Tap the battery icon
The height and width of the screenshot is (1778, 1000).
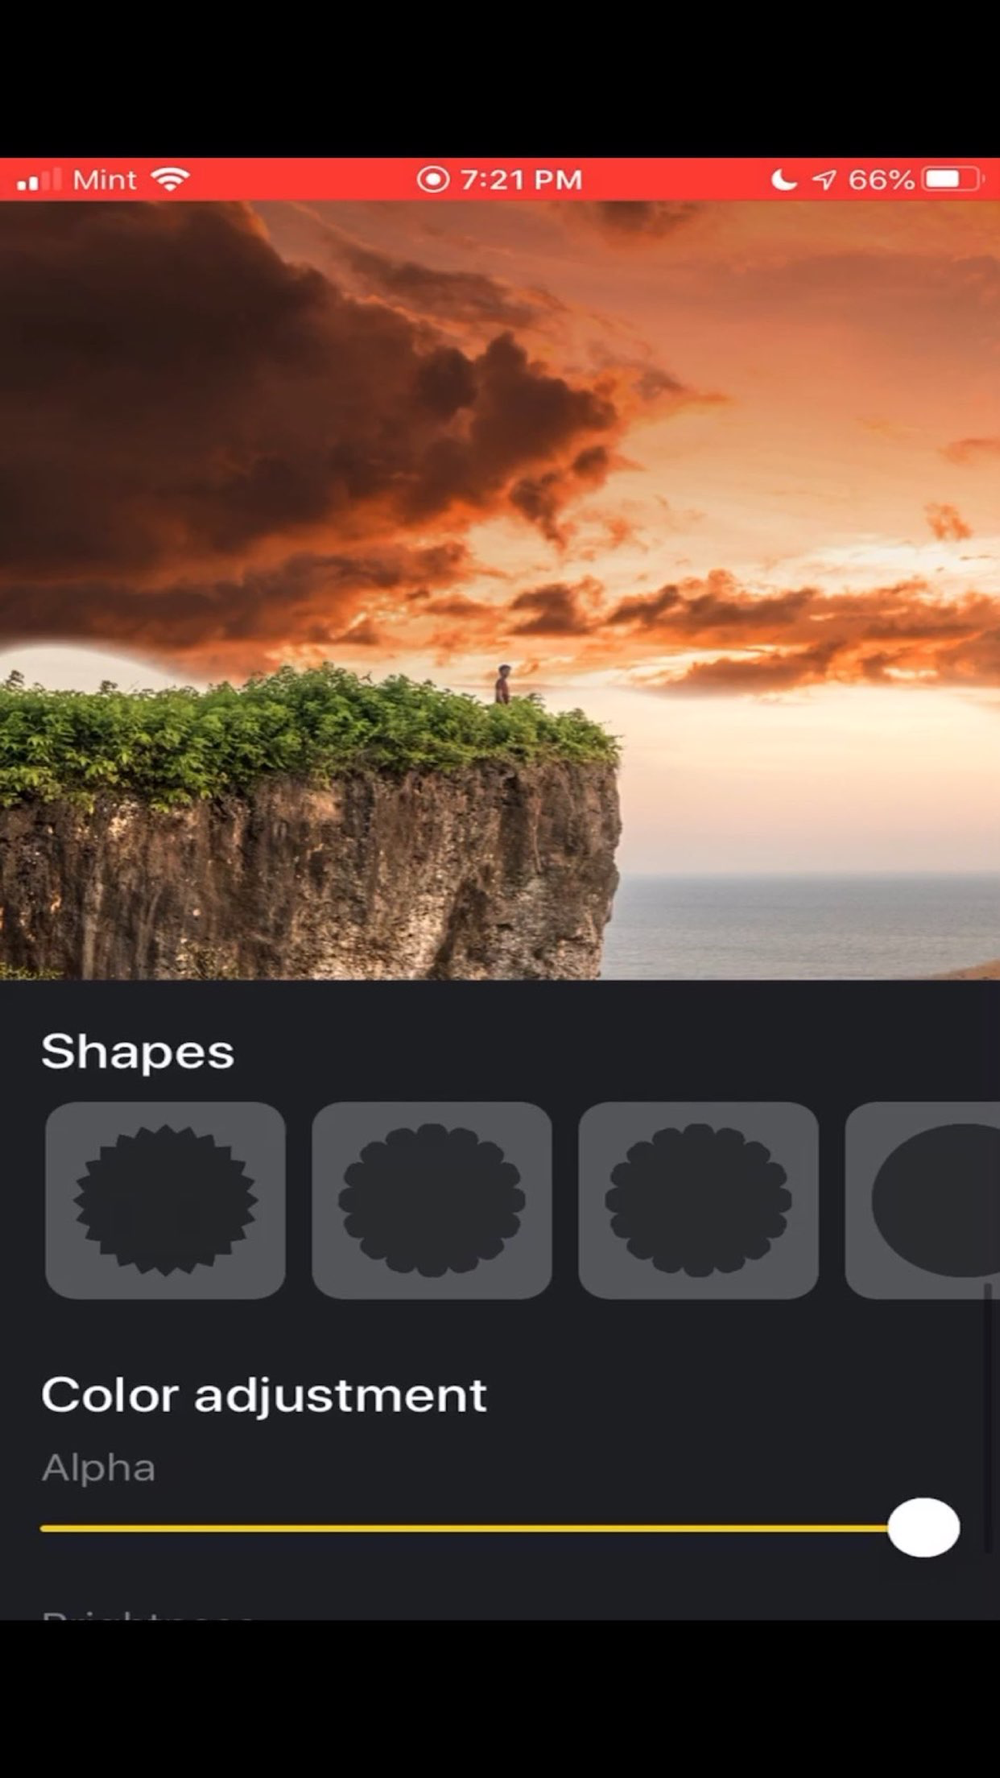[x=954, y=179]
